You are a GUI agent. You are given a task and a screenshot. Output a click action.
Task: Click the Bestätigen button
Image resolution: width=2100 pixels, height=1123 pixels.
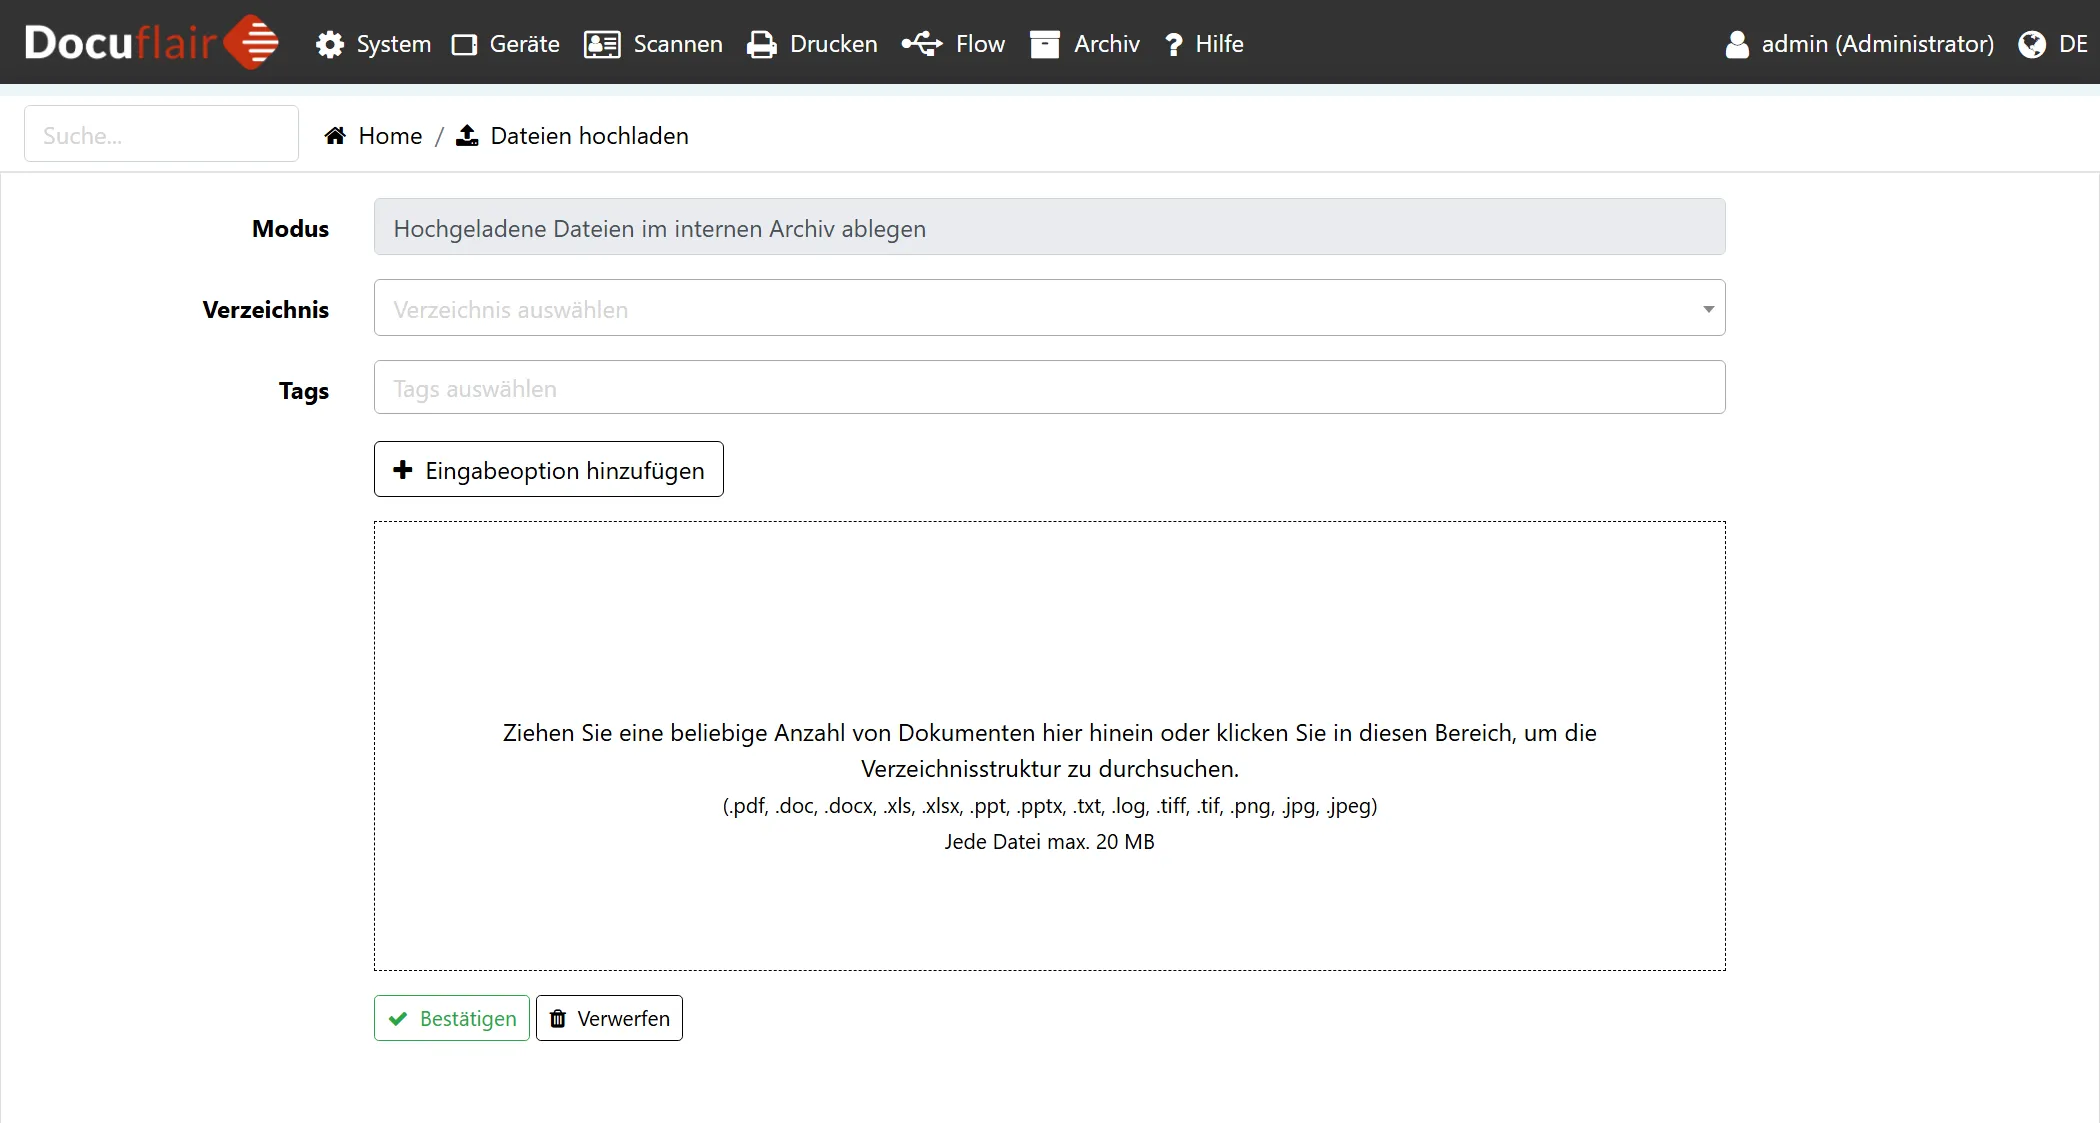(x=452, y=1018)
